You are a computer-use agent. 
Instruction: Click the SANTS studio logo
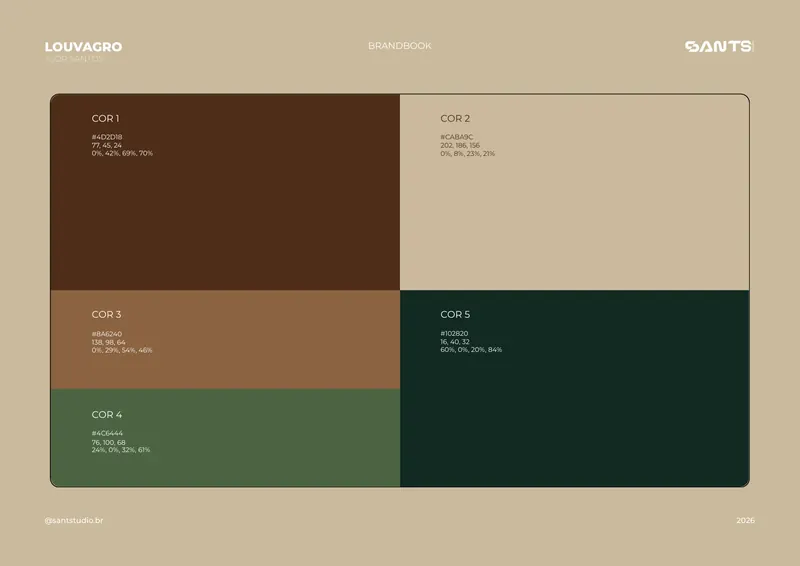tap(719, 46)
